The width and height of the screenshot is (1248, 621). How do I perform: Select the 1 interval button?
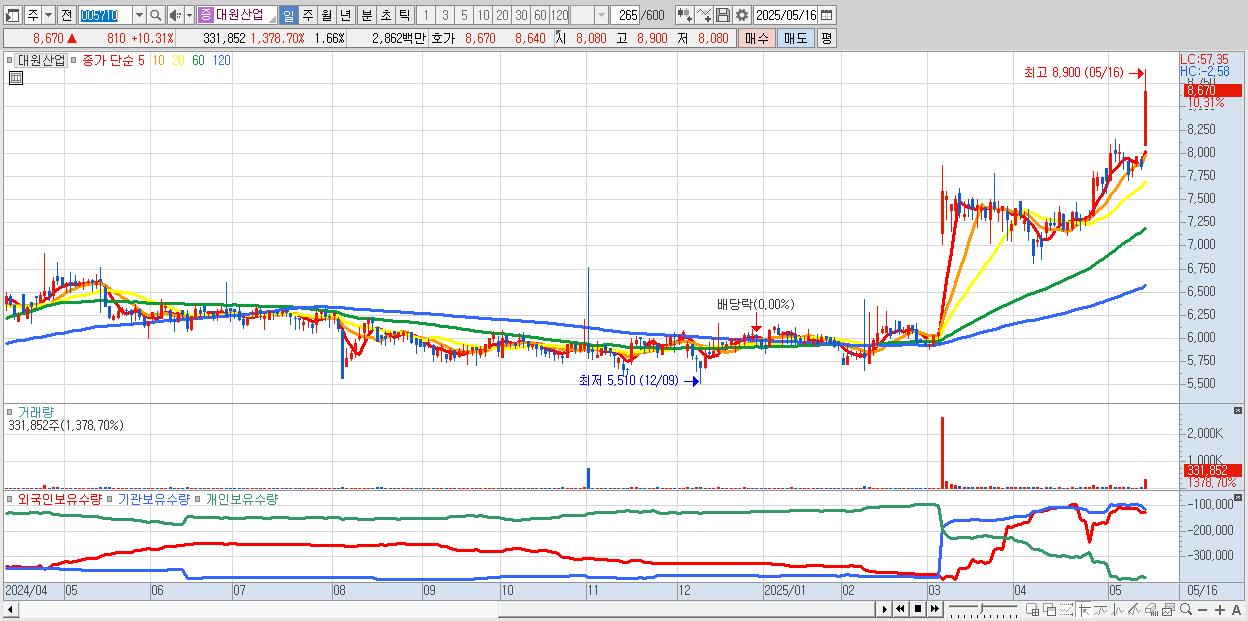425,15
